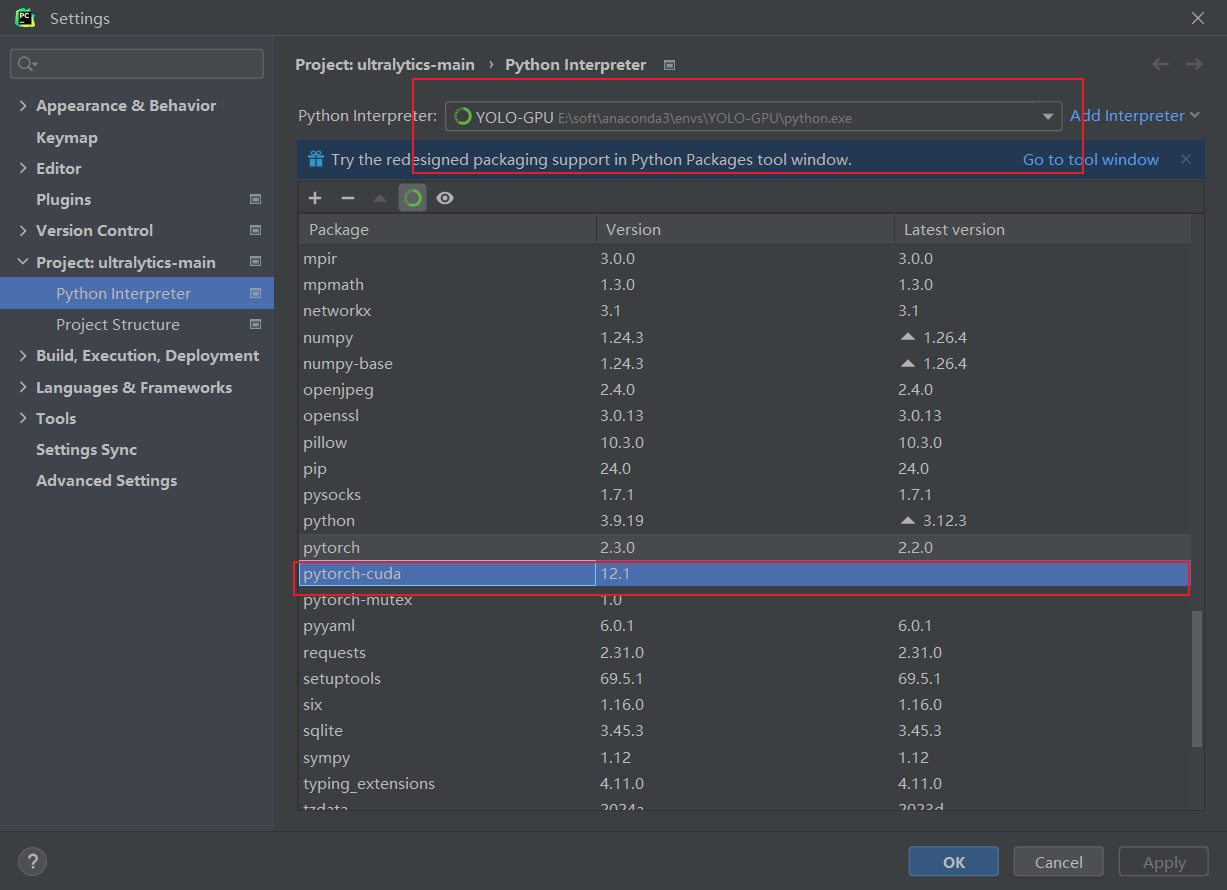Click the upgrade arrow for numpy-base latest version
Viewport: 1227px width, 890px height.
click(x=908, y=363)
